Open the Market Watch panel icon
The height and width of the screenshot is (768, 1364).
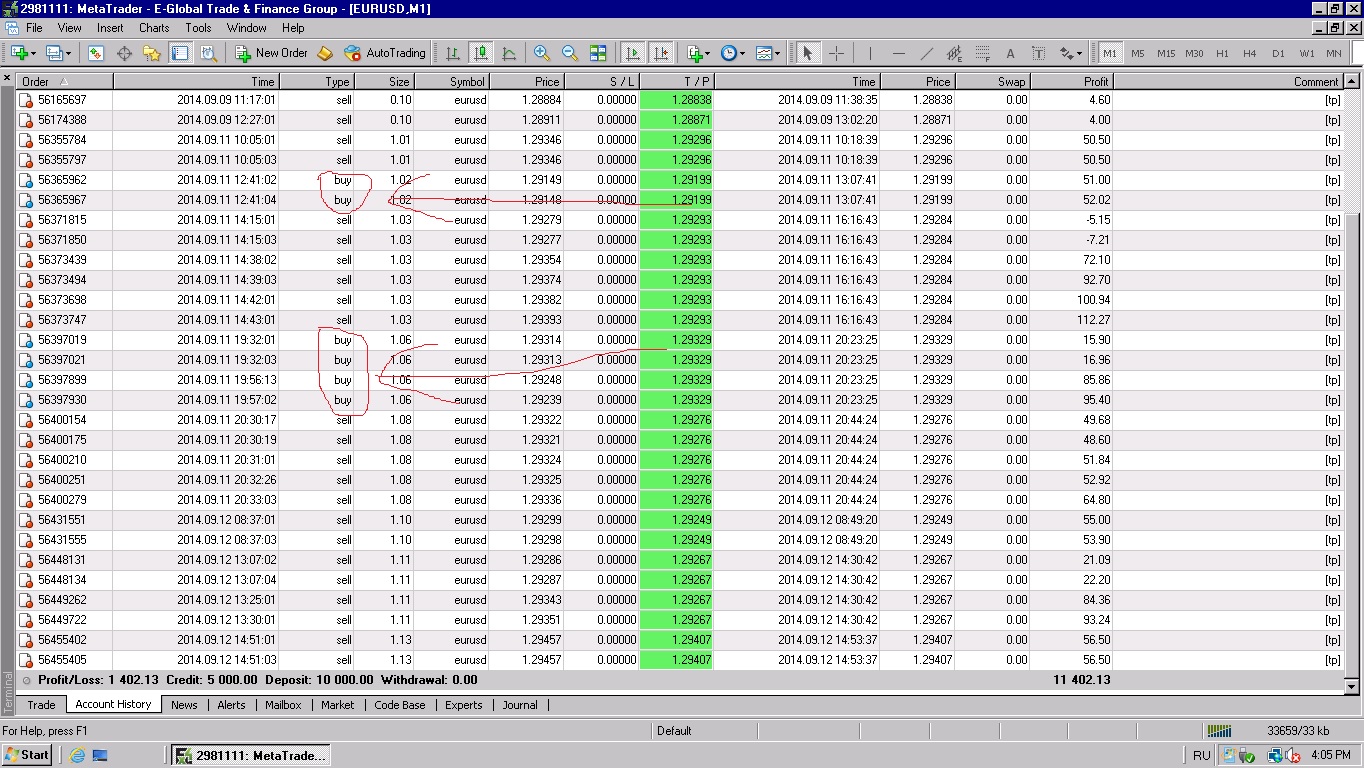[96, 53]
